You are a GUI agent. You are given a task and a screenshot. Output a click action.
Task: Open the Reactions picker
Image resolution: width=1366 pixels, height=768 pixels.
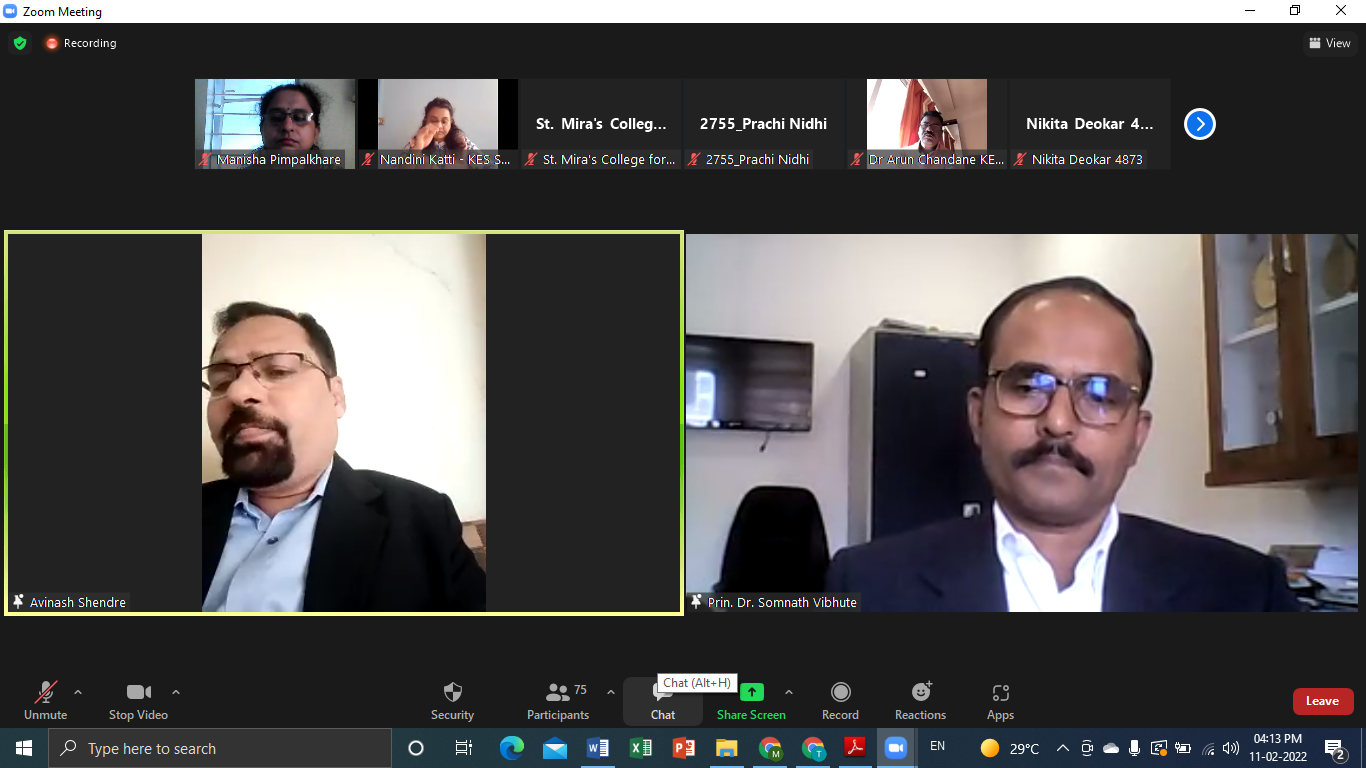pos(919,700)
